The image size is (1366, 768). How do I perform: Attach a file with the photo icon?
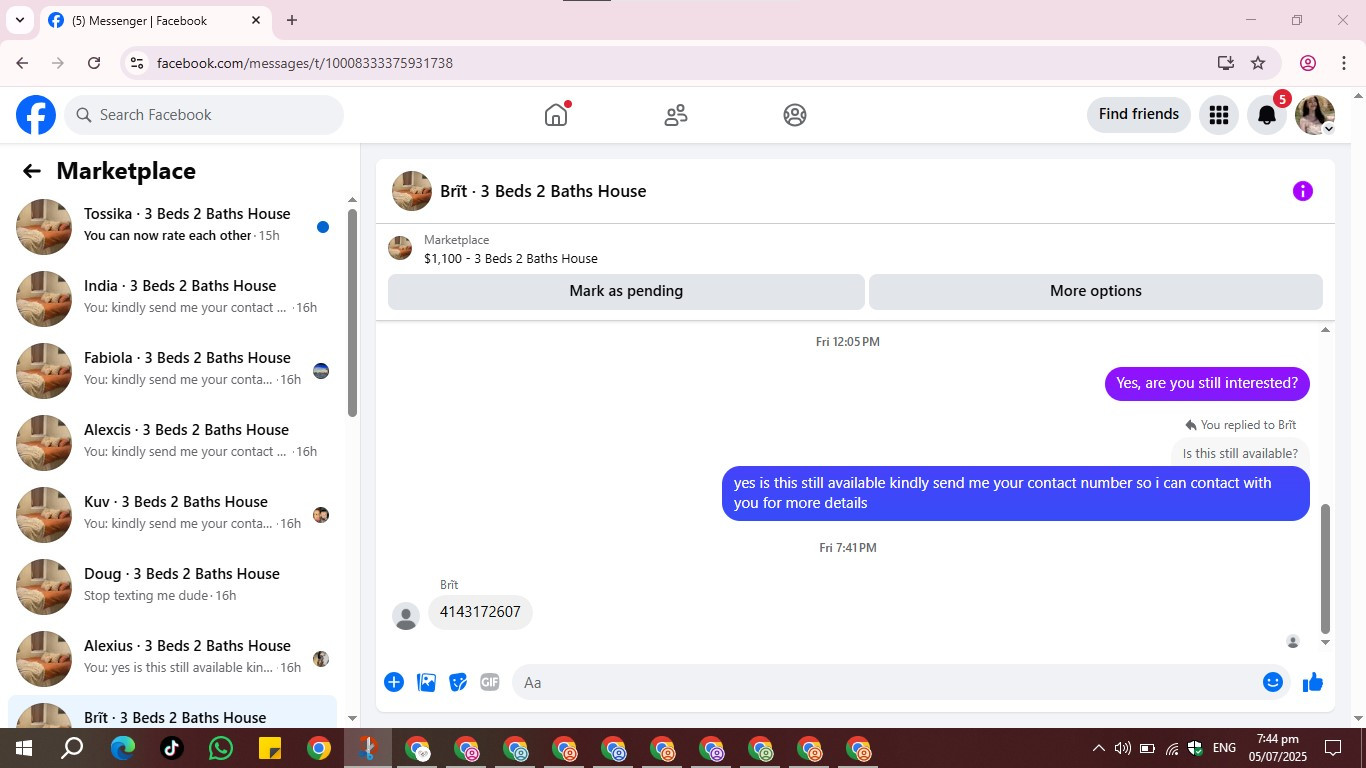(x=426, y=682)
